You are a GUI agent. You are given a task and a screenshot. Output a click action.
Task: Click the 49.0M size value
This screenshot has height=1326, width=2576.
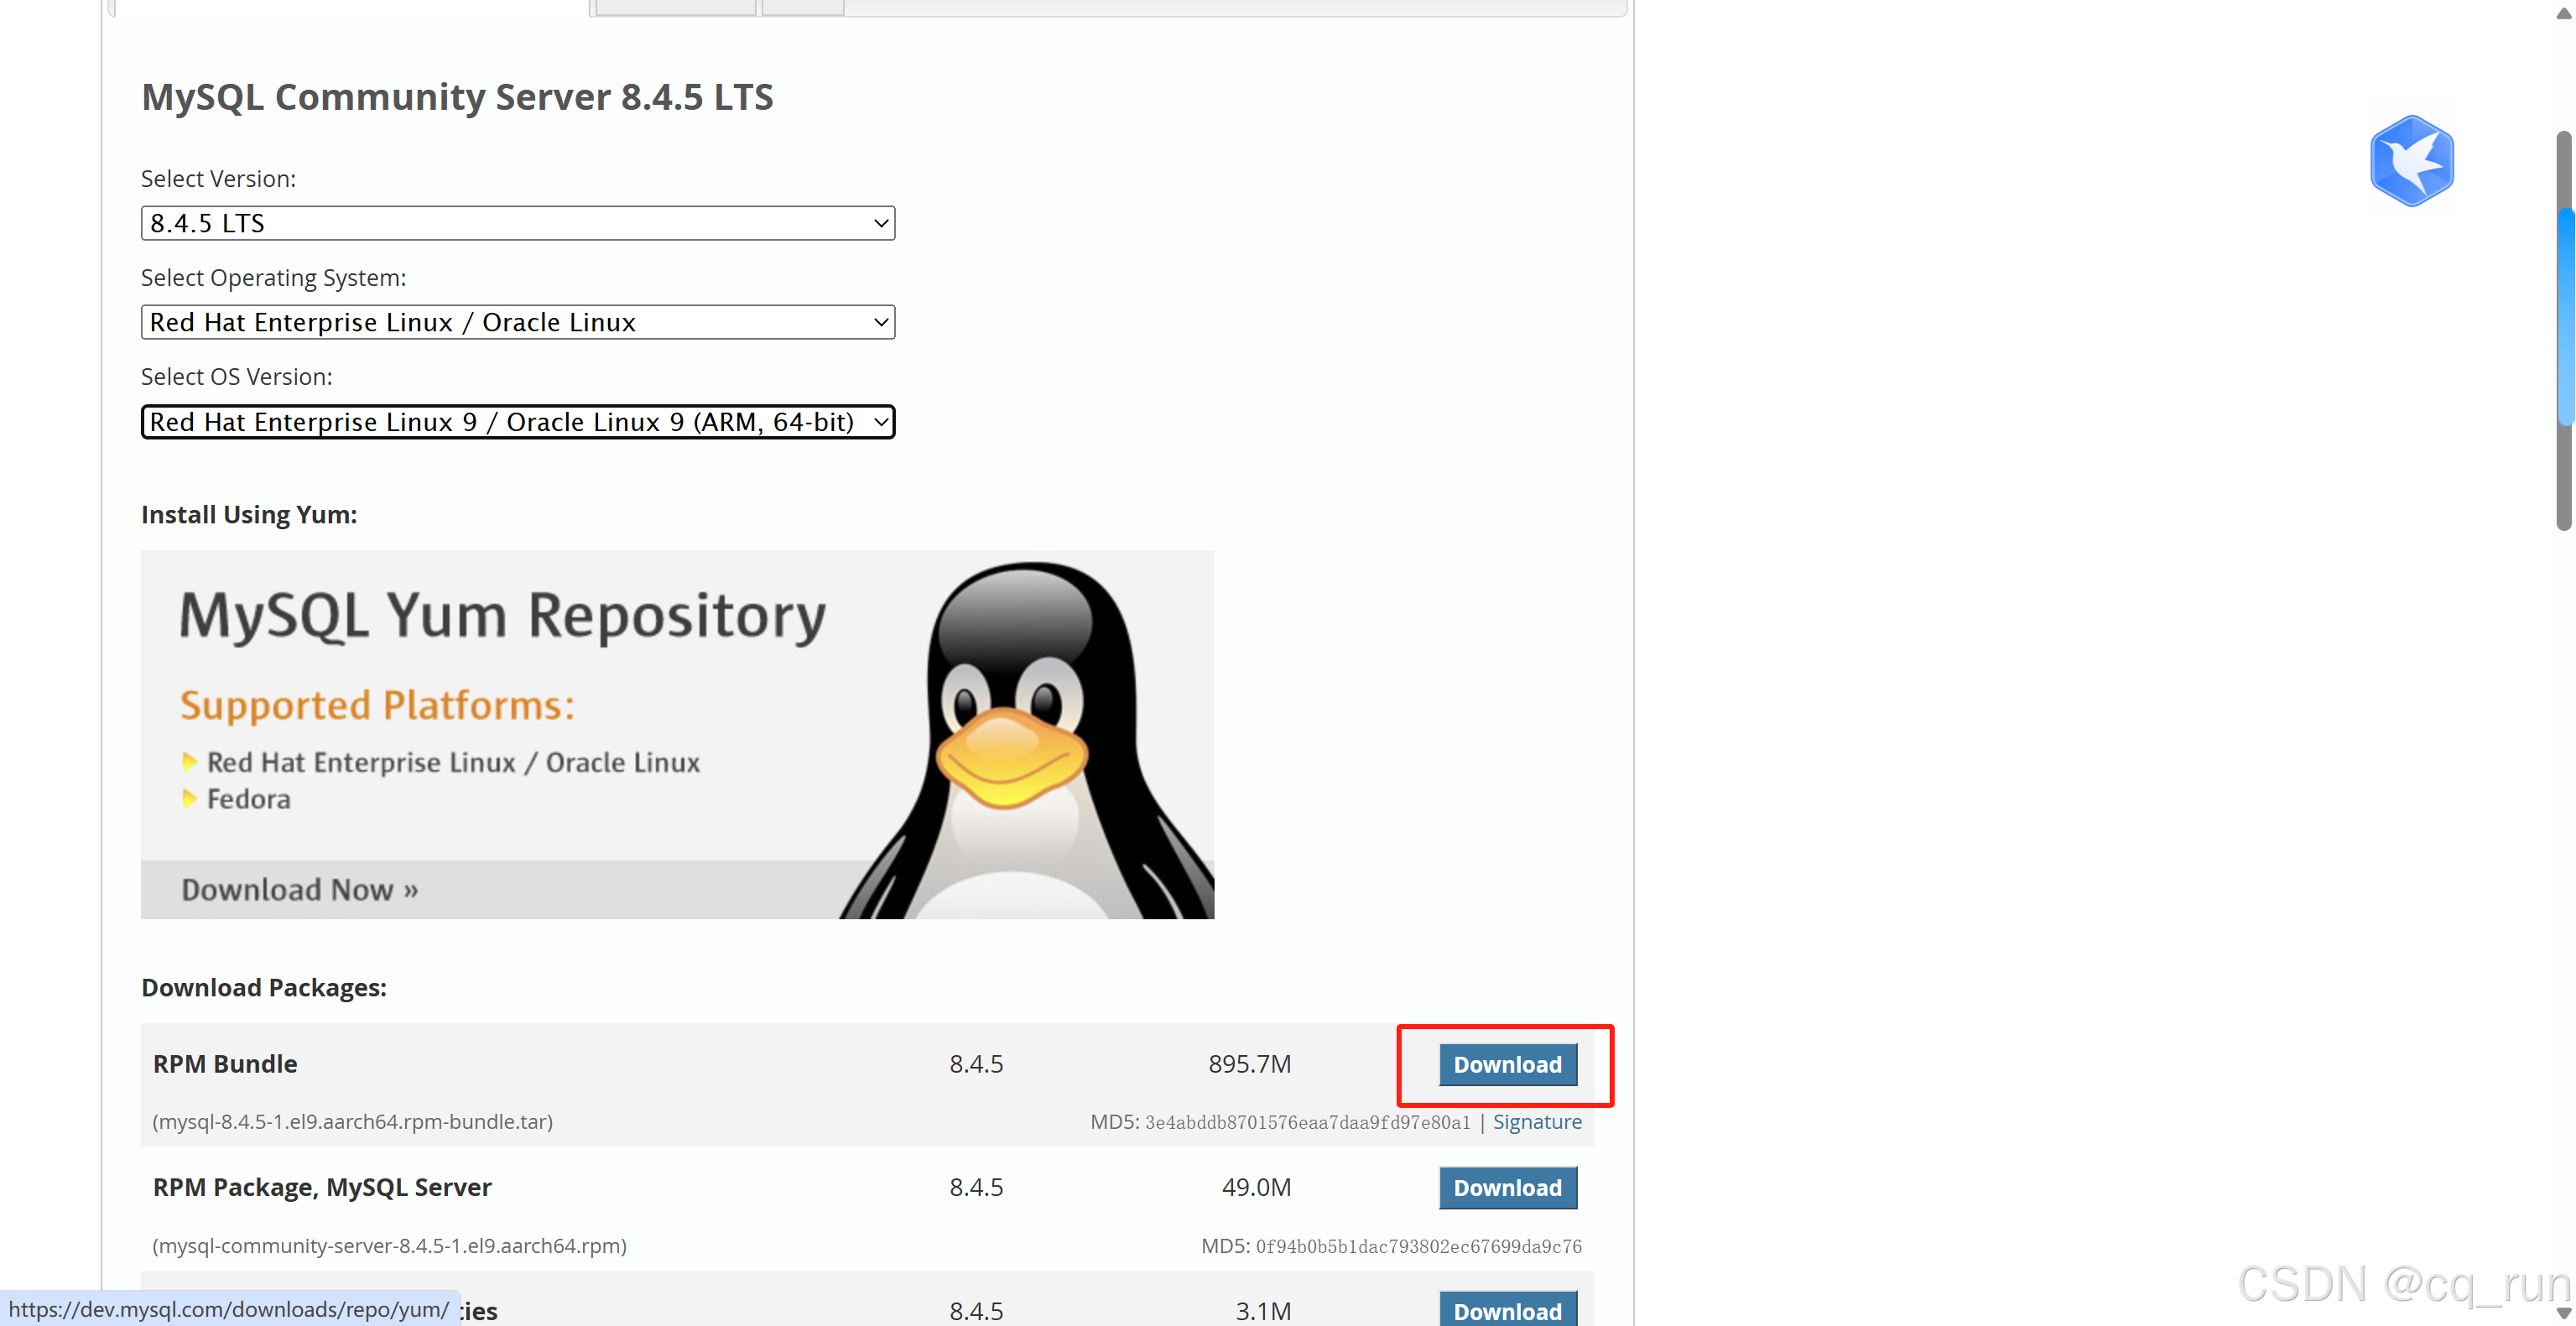click(1256, 1186)
